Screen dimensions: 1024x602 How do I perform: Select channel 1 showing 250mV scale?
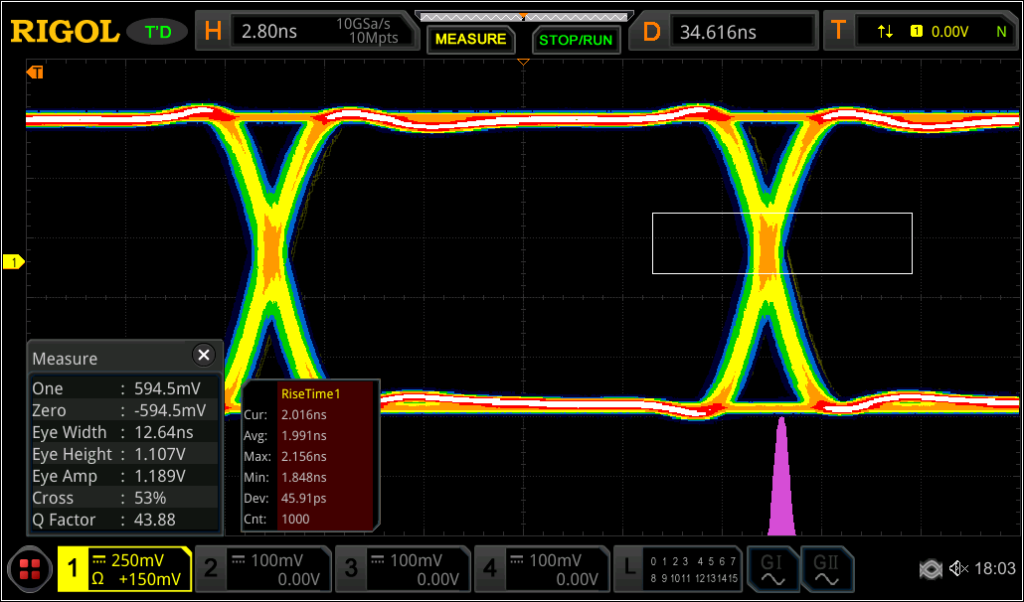(125, 569)
